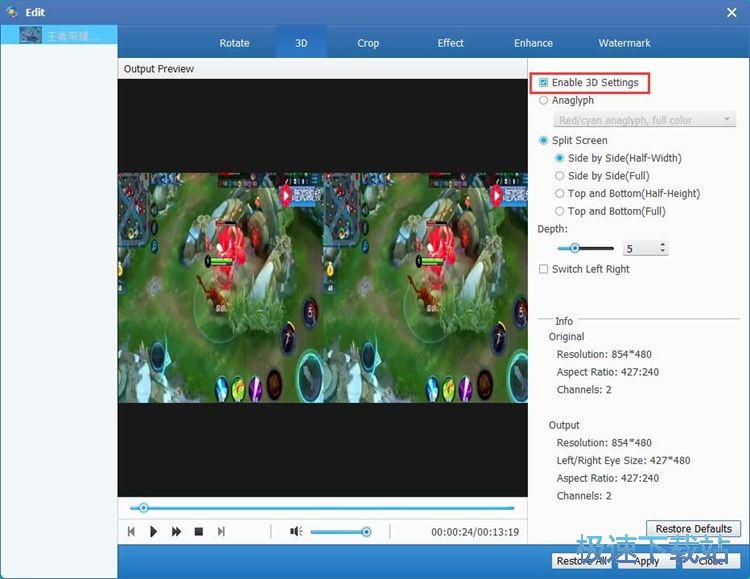Click the fast forward icon
Screen dimensions: 750x579
(176, 532)
